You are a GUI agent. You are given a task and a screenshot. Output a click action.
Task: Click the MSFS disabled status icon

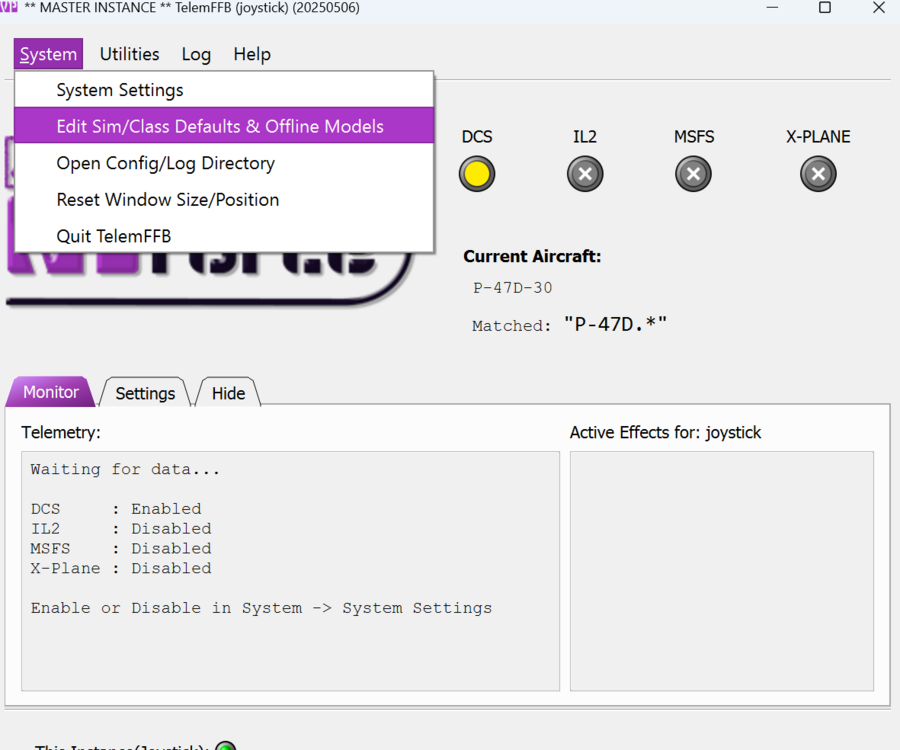pyautogui.click(x=693, y=174)
